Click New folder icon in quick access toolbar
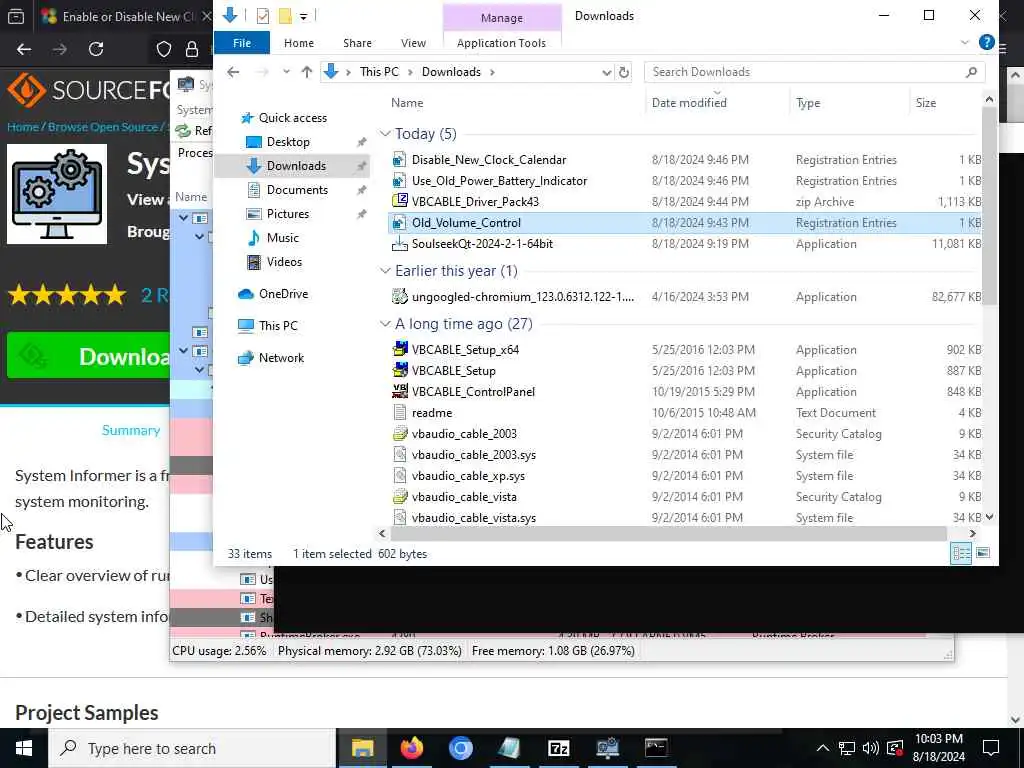 (x=285, y=16)
